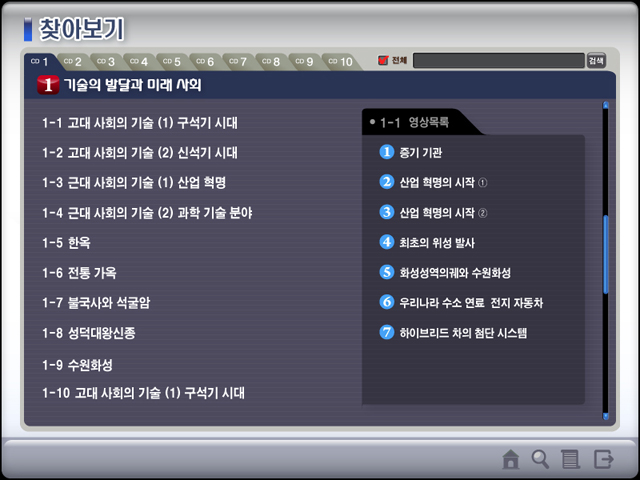Screen dimensions: 640x480
Task: Switch to the CD 5 tab
Action: click(x=171, y=62)
